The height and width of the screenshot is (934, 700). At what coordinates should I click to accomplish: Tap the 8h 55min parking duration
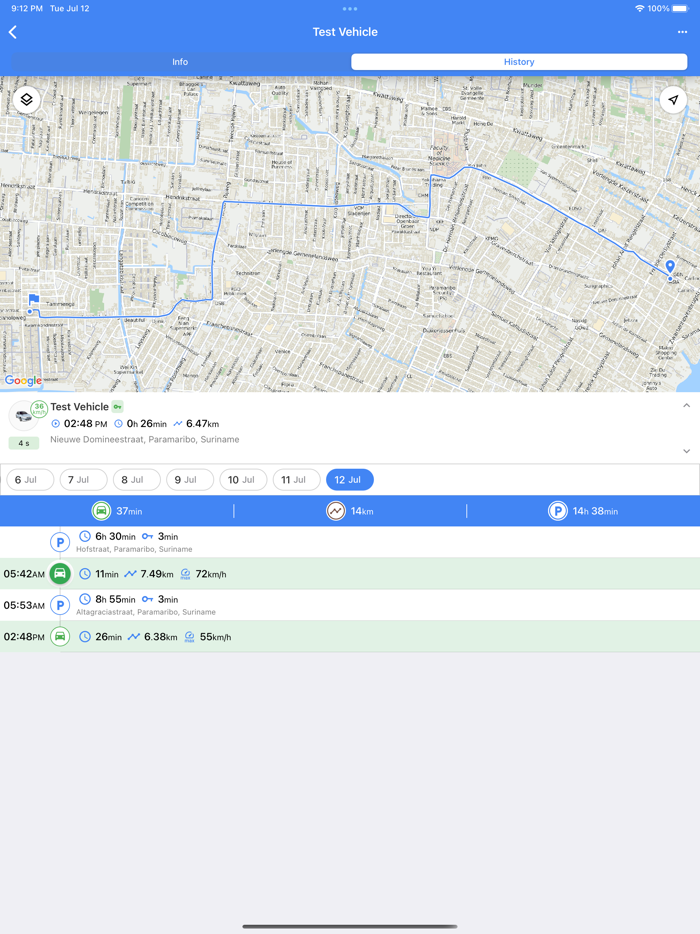pyautogui.click(x=115, y=599)
